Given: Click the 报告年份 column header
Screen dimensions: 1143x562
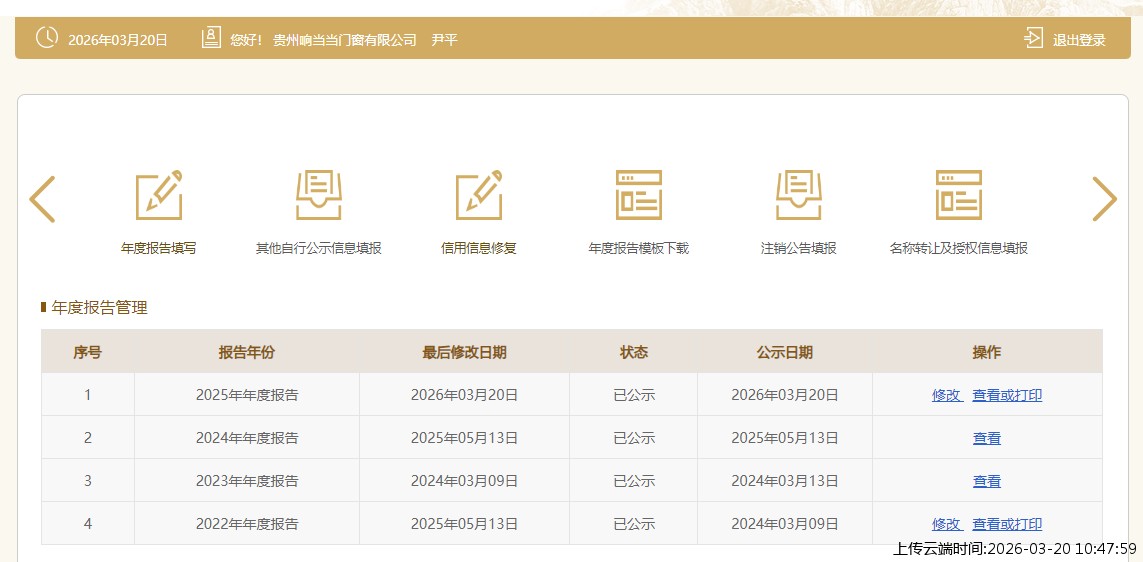Looking at the screenshot, I should coord(247,352).
